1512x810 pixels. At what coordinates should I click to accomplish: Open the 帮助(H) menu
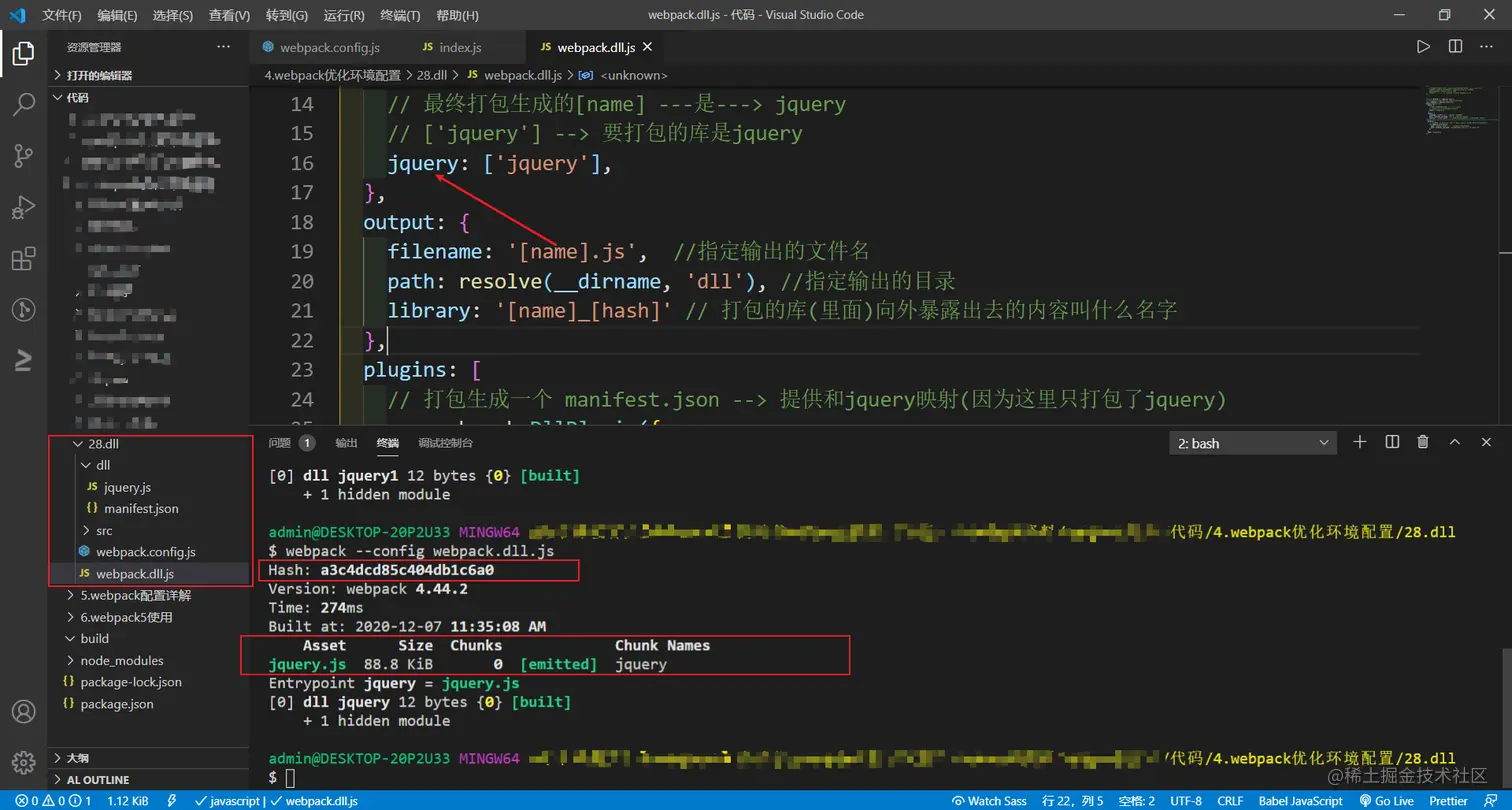pos(458,15)
